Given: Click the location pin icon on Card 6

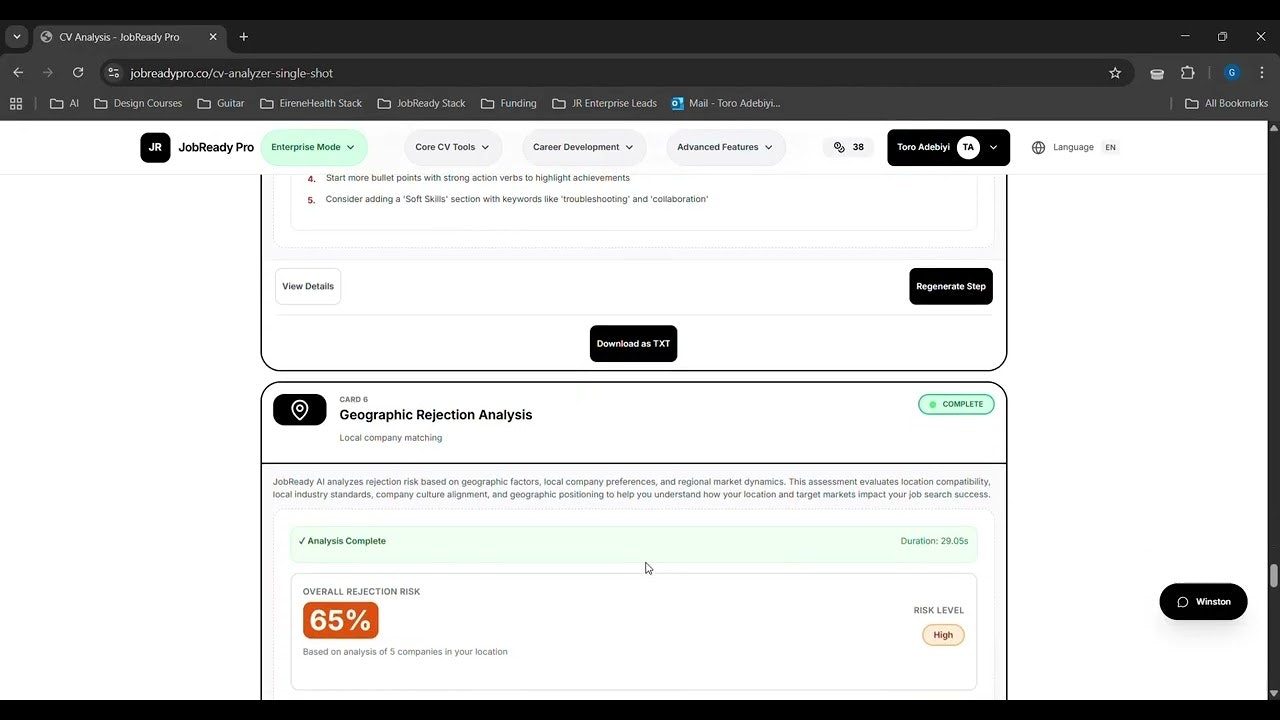Looking at the screenshot, I should pos(299,409).
